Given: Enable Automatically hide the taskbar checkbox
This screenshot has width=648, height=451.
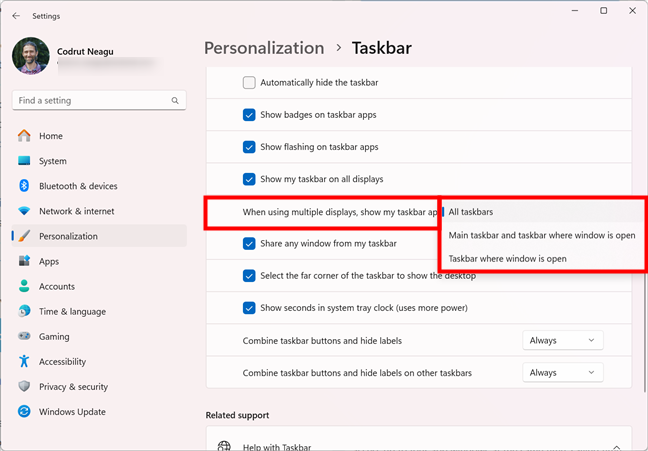Looking at the screenshot, I should coord(249,83).
